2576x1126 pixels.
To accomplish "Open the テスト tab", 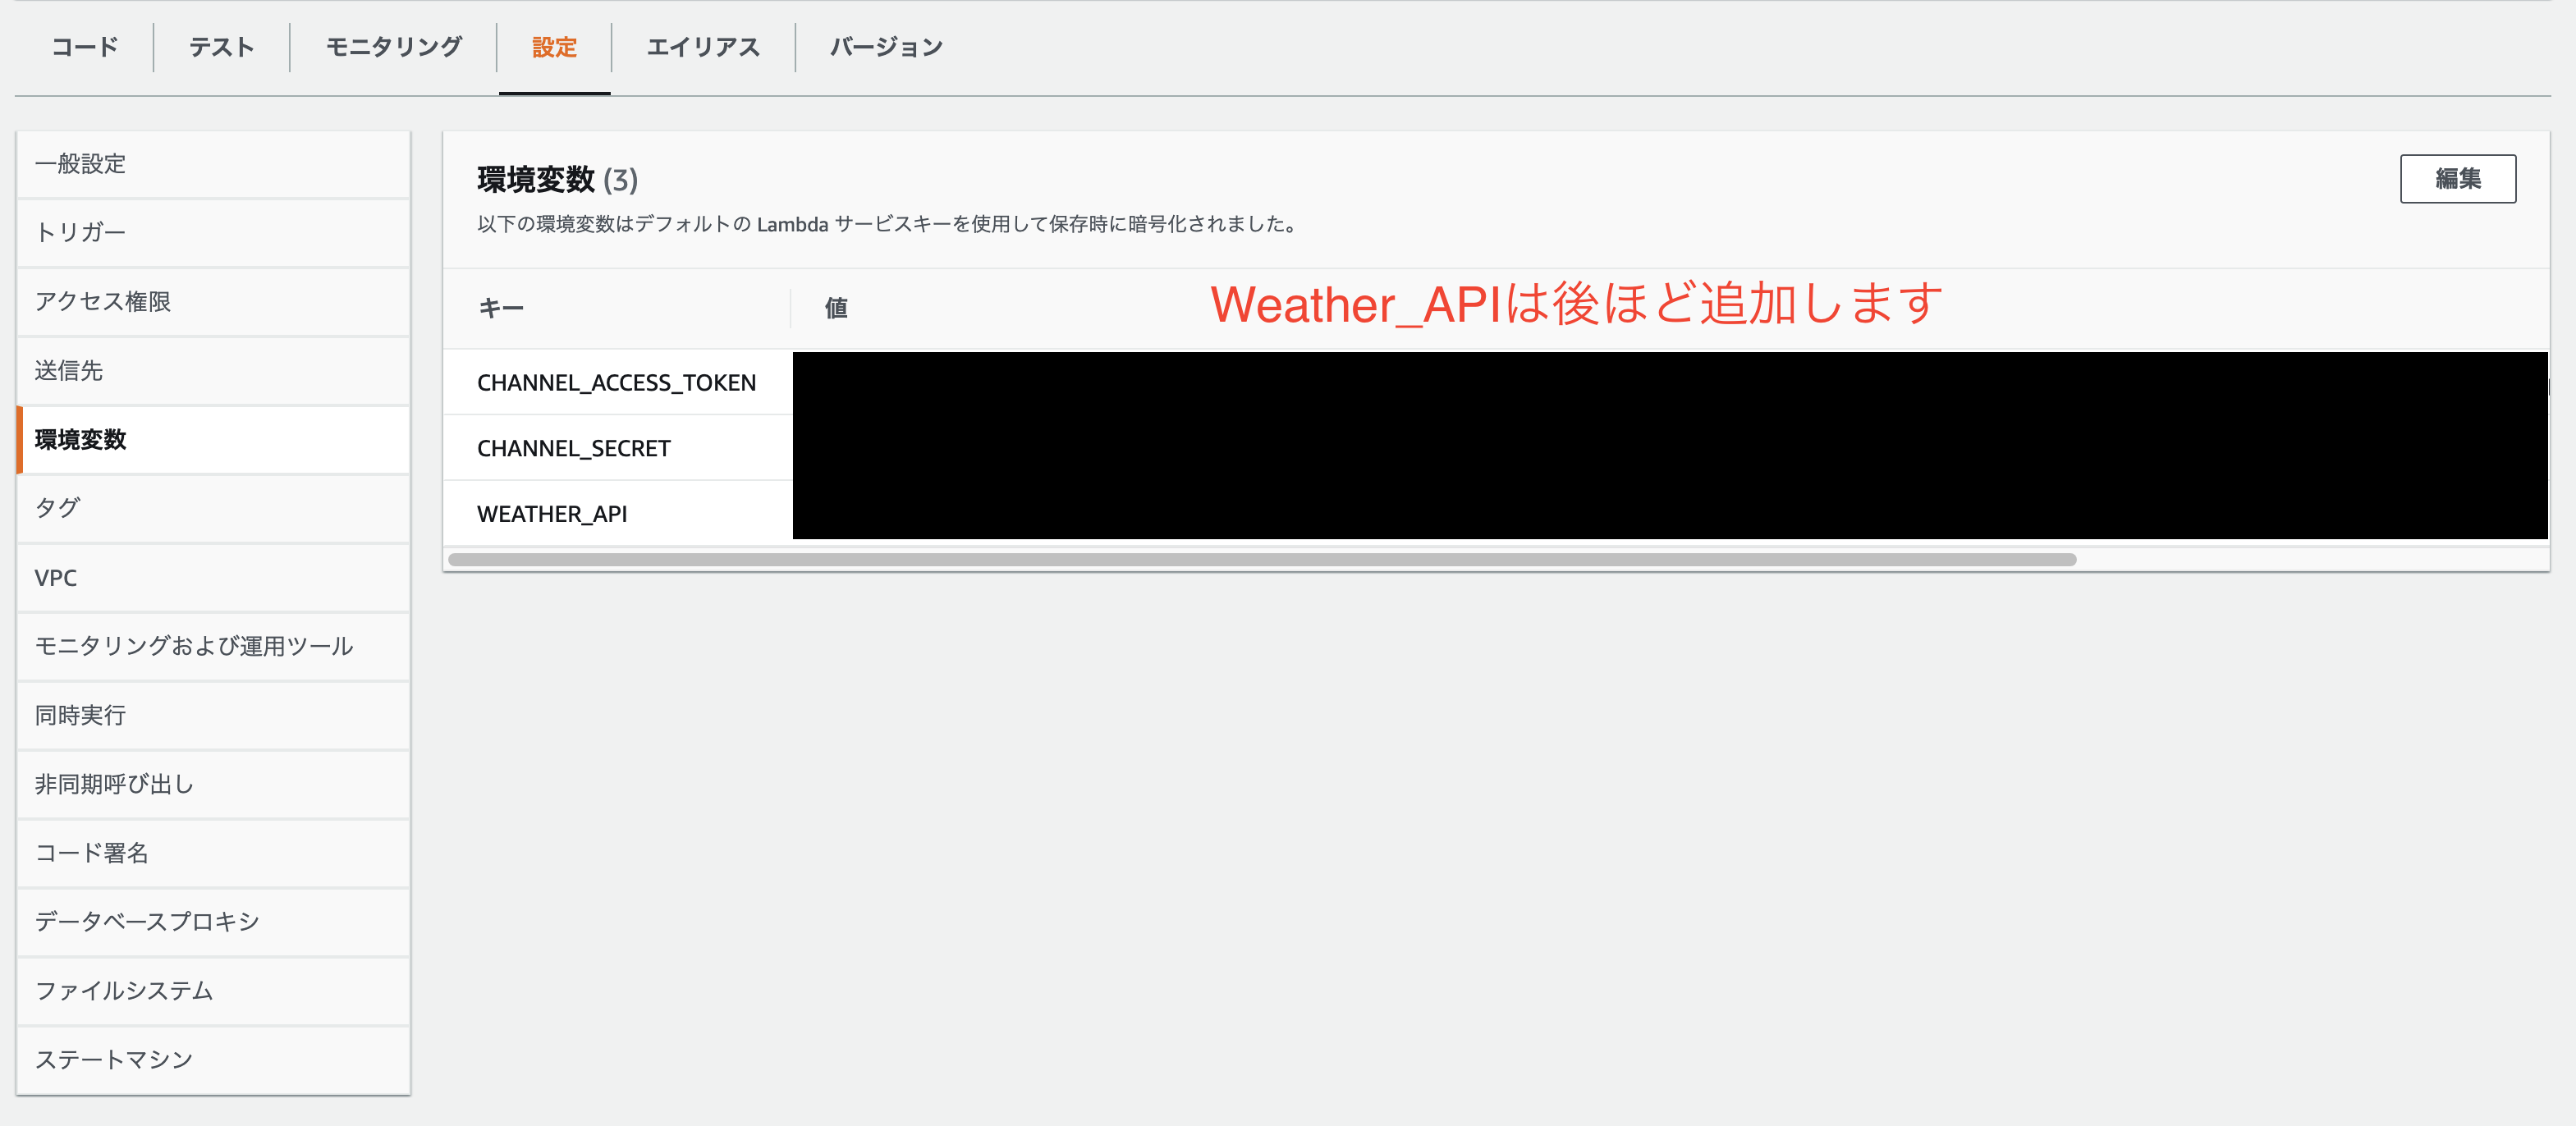I will tap(219, 46).
